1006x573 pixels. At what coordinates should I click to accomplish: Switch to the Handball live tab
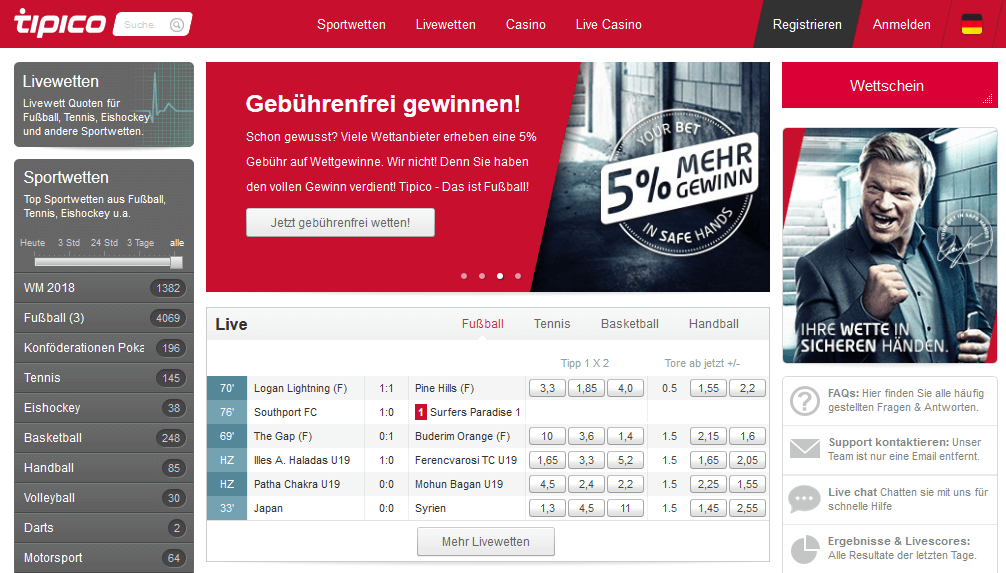click(713, 324)
